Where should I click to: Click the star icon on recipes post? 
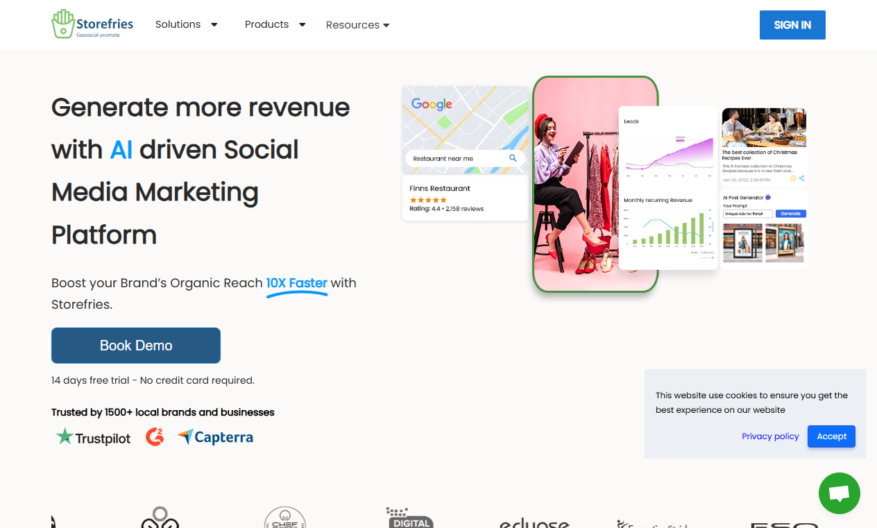tap(793, 178)
